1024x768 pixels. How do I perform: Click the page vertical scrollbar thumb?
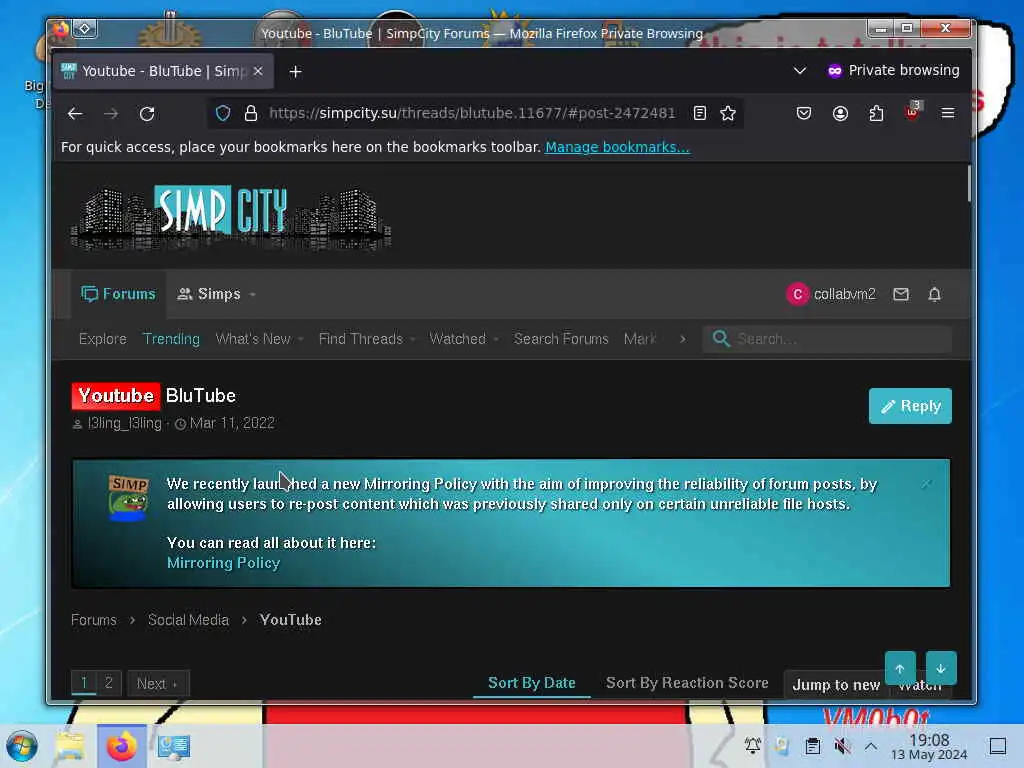[969, 184]
